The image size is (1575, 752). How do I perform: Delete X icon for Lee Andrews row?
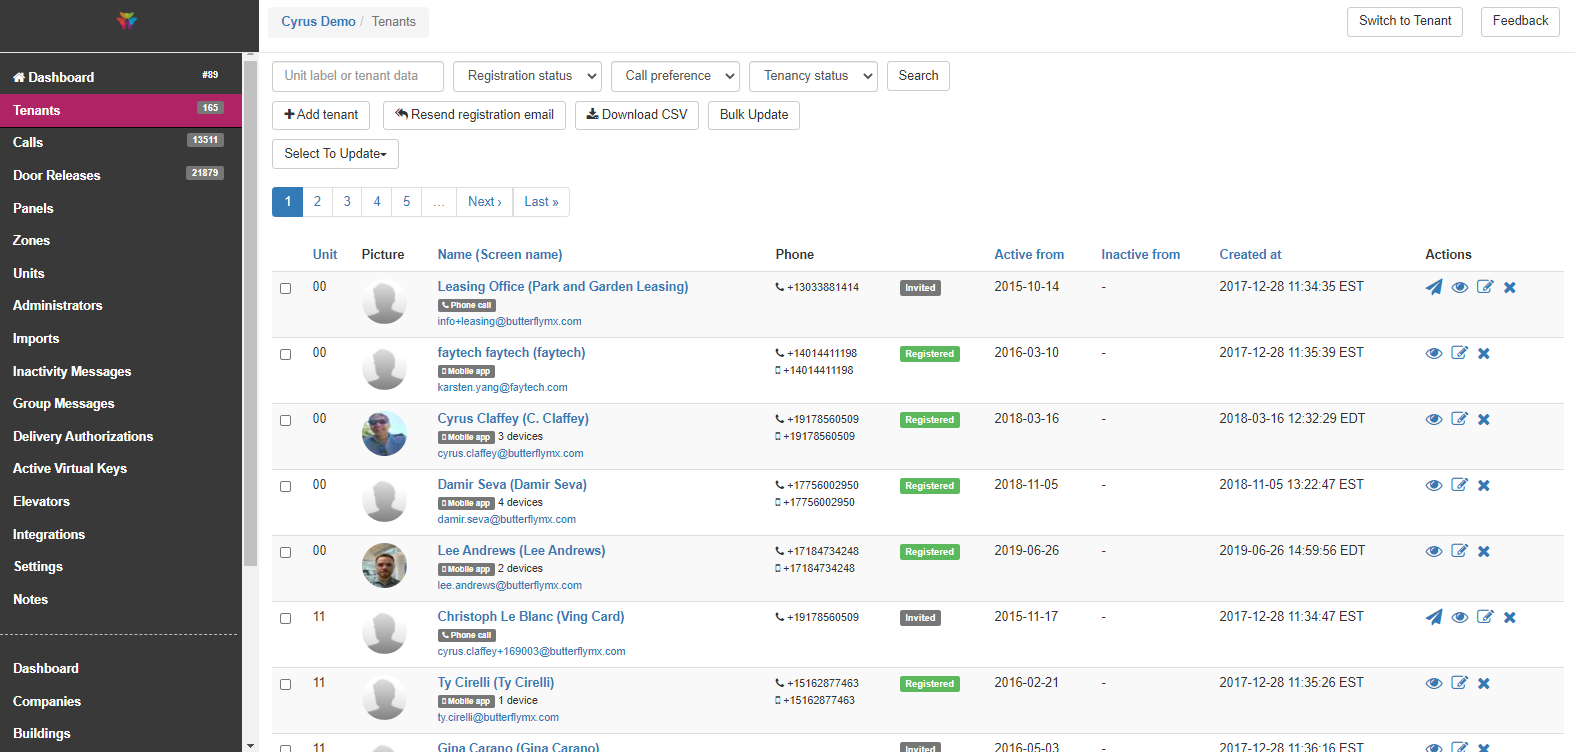(x=1484, y=552)
